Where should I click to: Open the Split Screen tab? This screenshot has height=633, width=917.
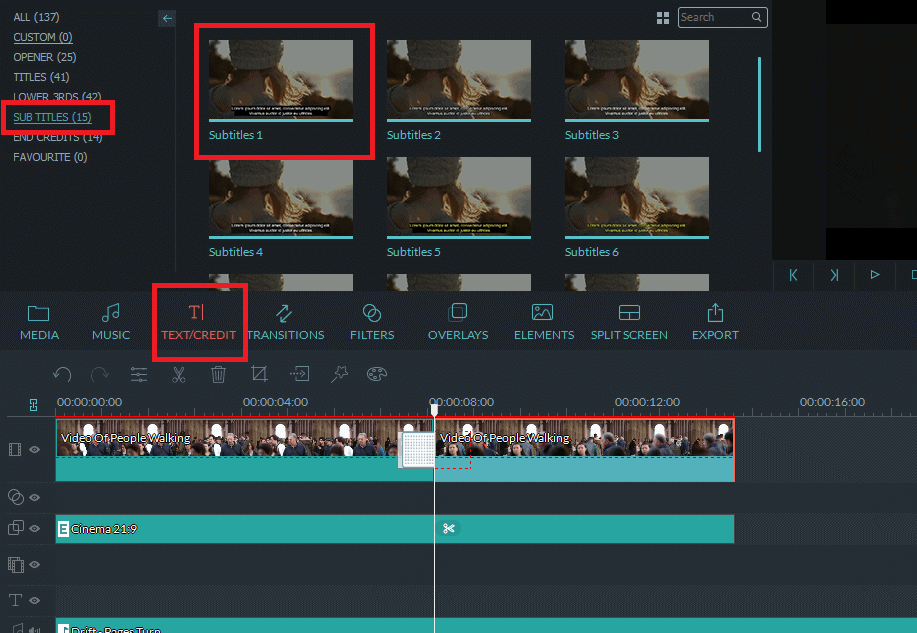coord(629,322)
